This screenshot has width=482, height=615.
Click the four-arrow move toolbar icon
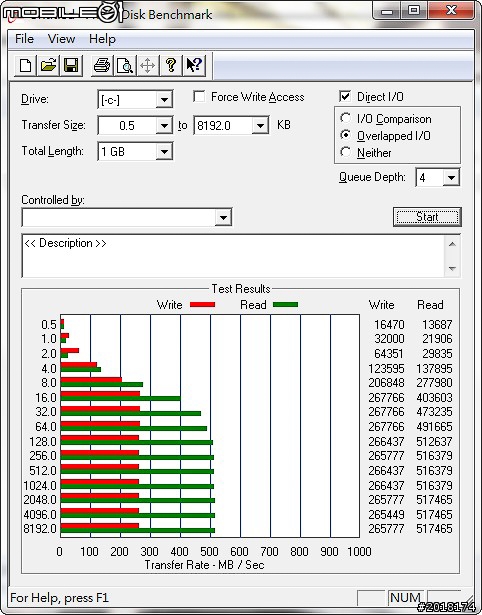tap(147, 65)
